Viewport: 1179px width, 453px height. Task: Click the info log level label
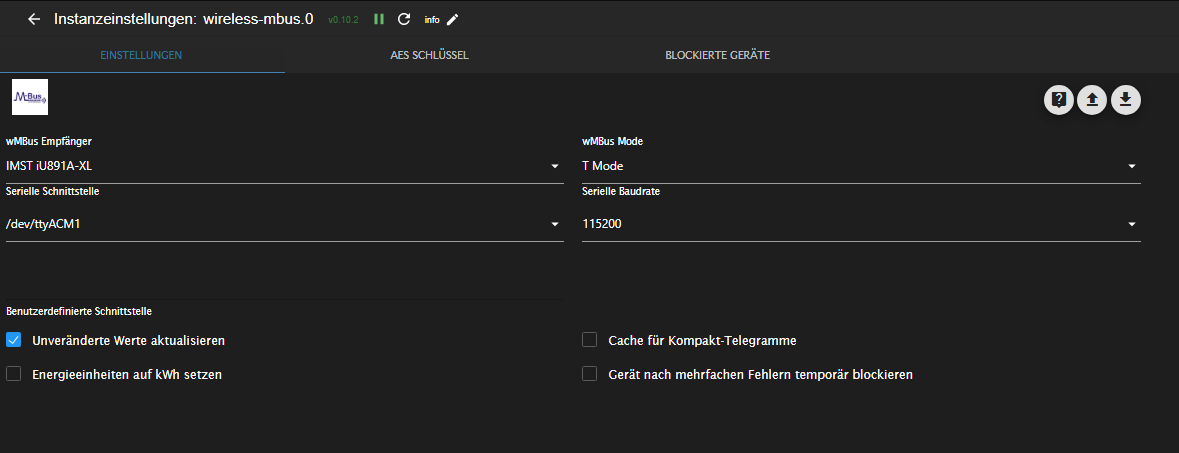coord(431,19)
